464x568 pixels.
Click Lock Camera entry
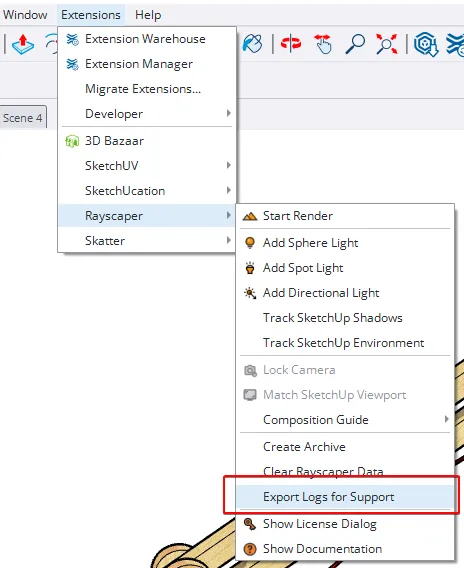pyautogui.click(x=345, y=370)
